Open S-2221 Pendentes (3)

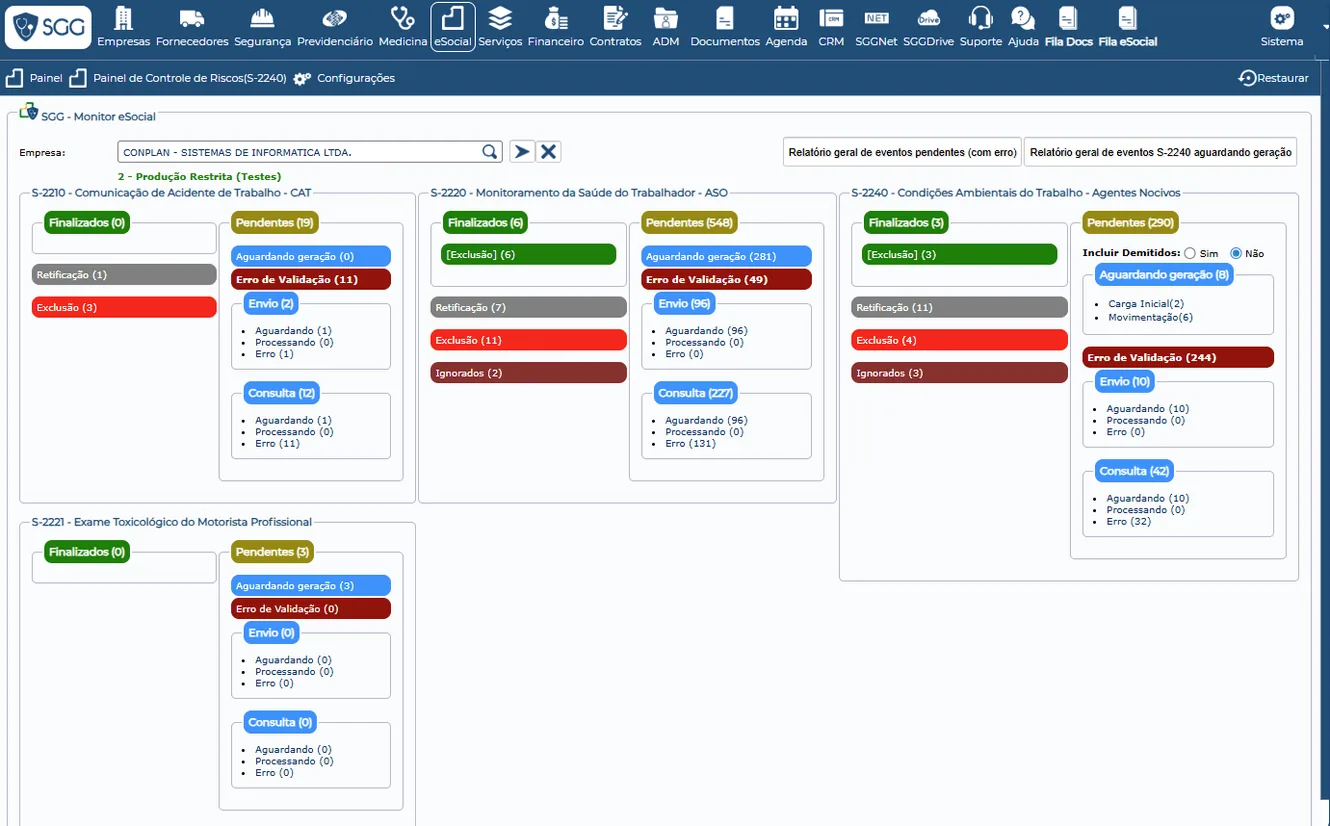[272, 551]
